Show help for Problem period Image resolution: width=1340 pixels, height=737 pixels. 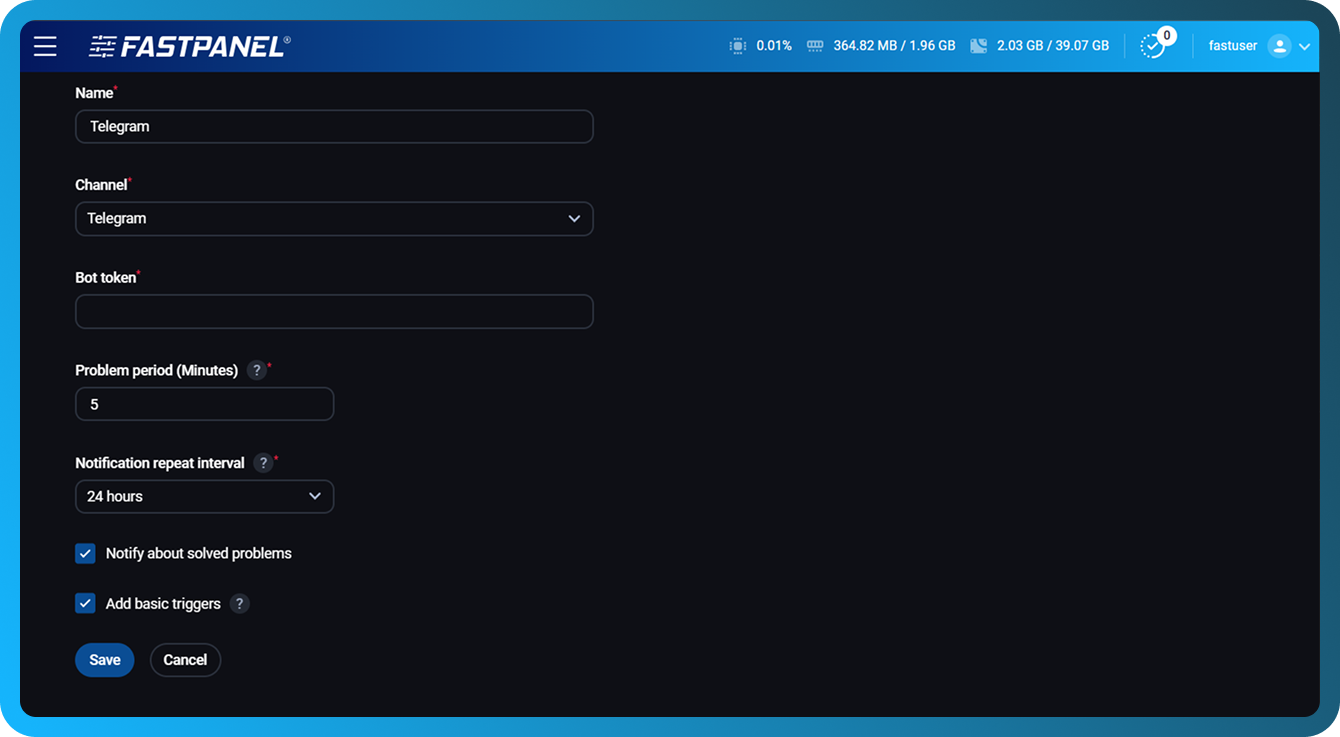[256, 371]
